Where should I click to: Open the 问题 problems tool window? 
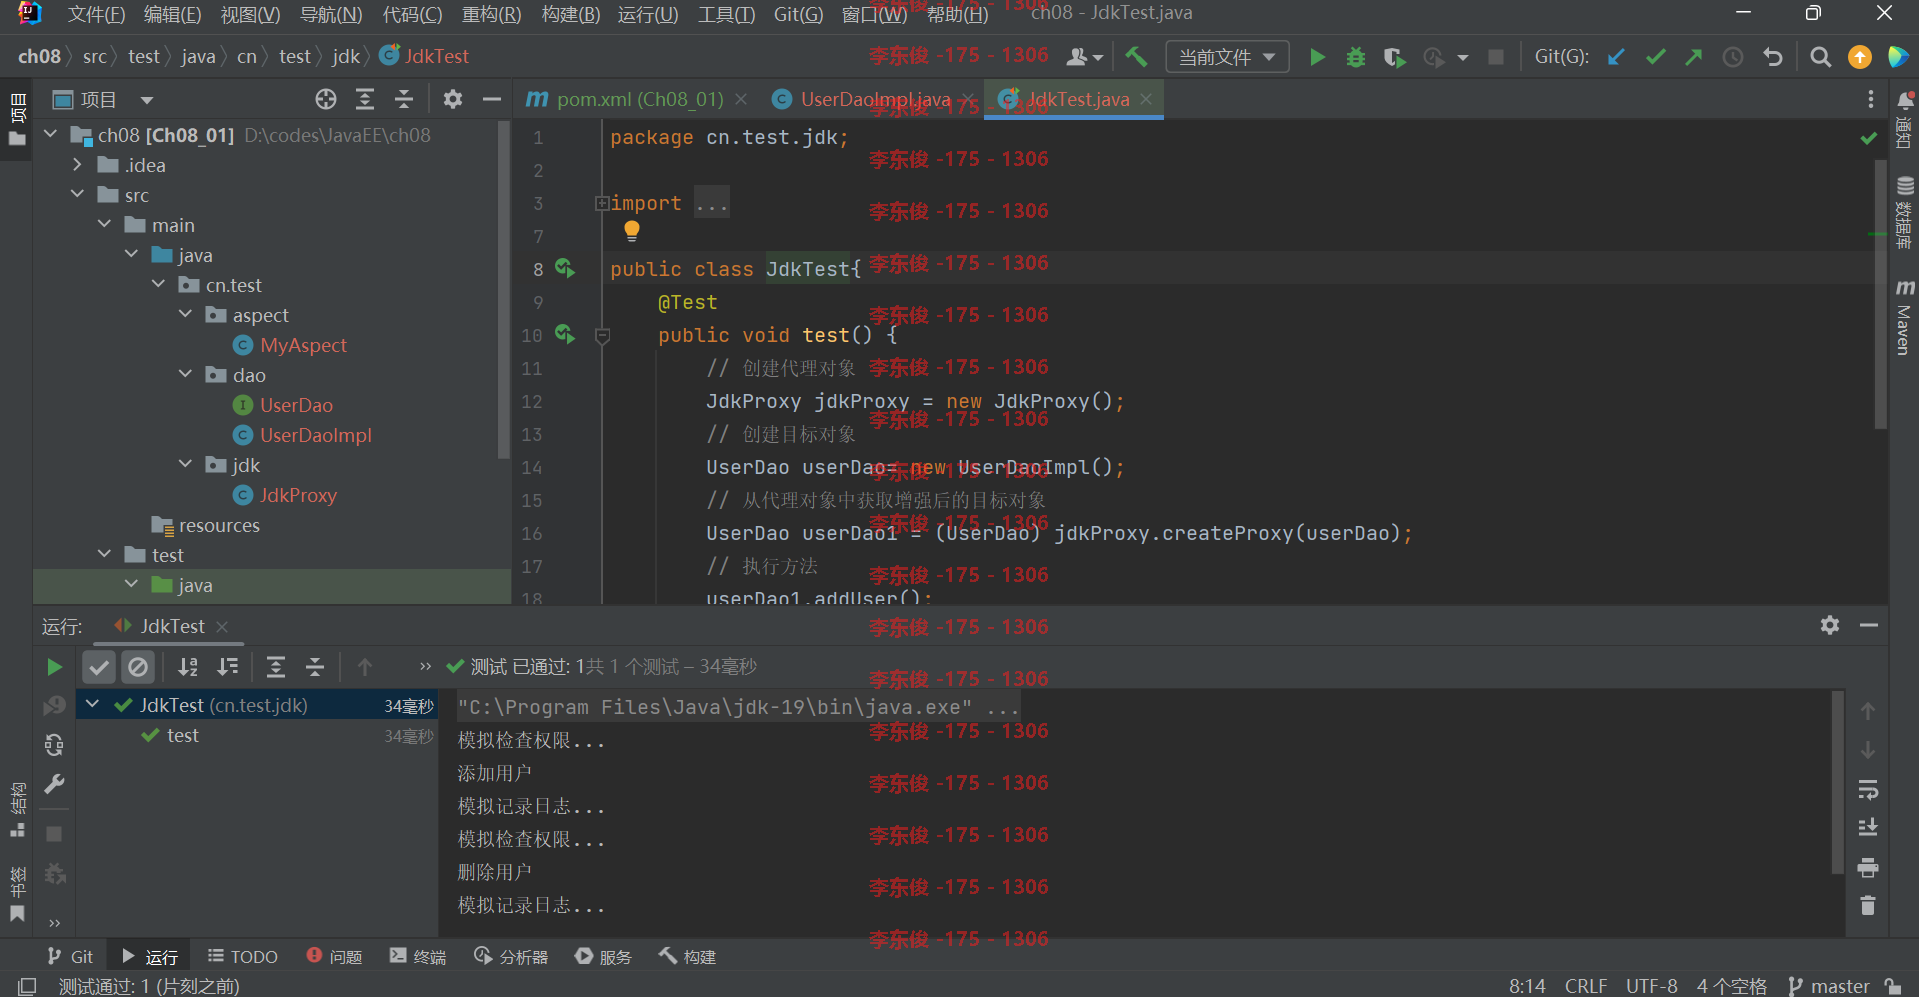pos(335,957)
